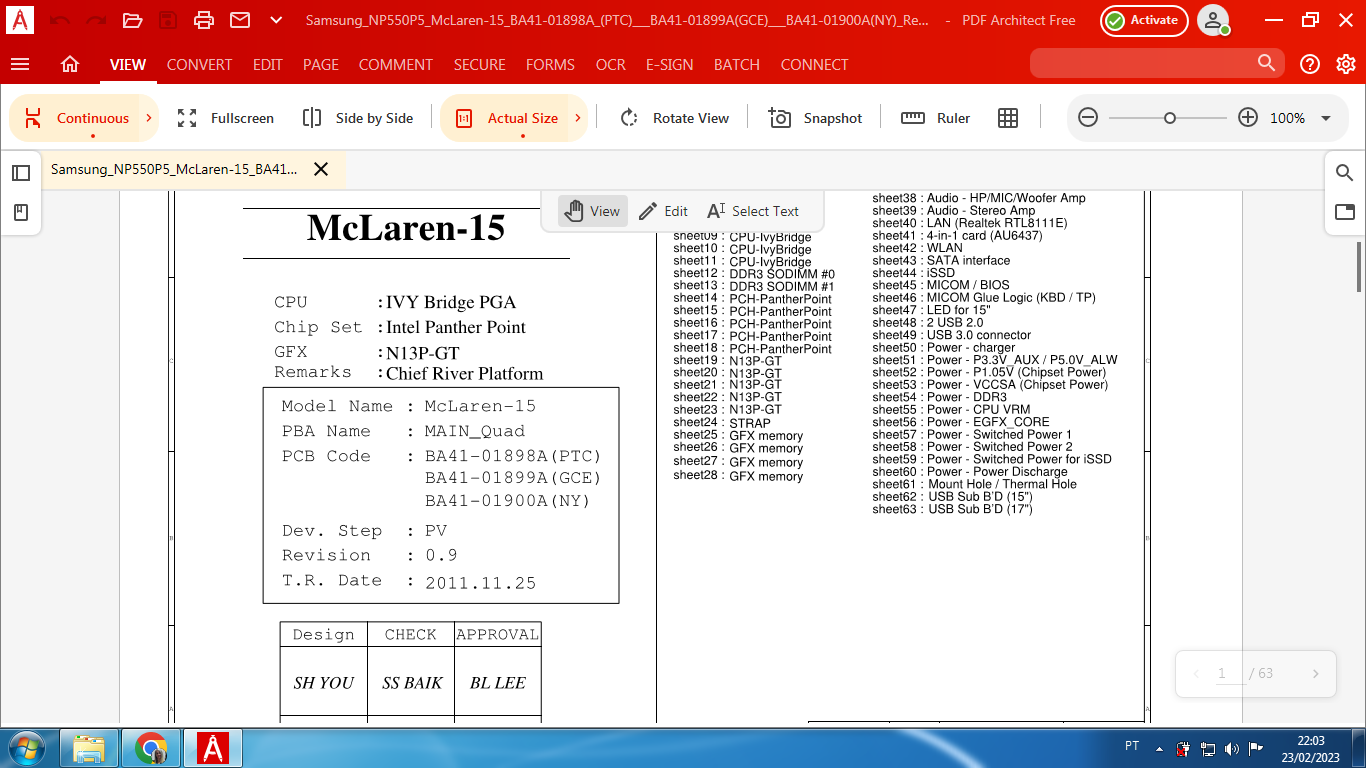Click the Activate button
Image resolution: width=1366 pixels, height=768 pixels.
click(1144, 20)
